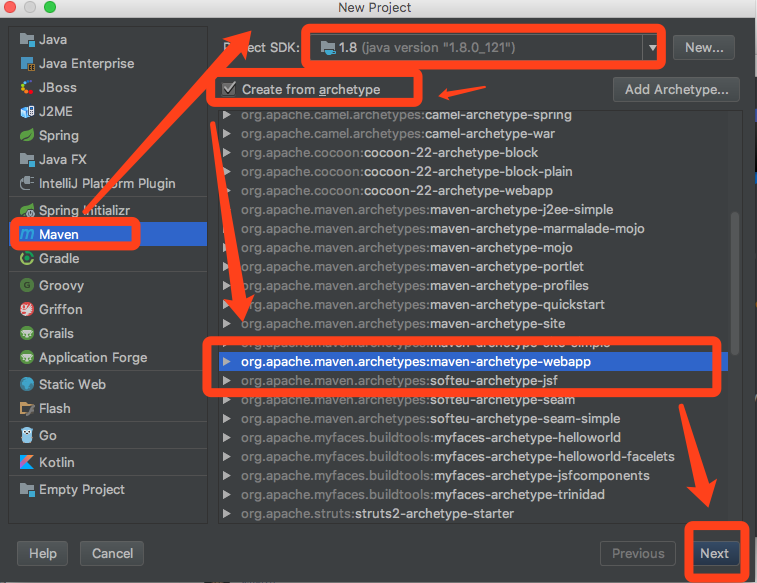757x583 pixels.
Task: Select maven-archetype-profiles row
Action: click(x=473, y=286)
